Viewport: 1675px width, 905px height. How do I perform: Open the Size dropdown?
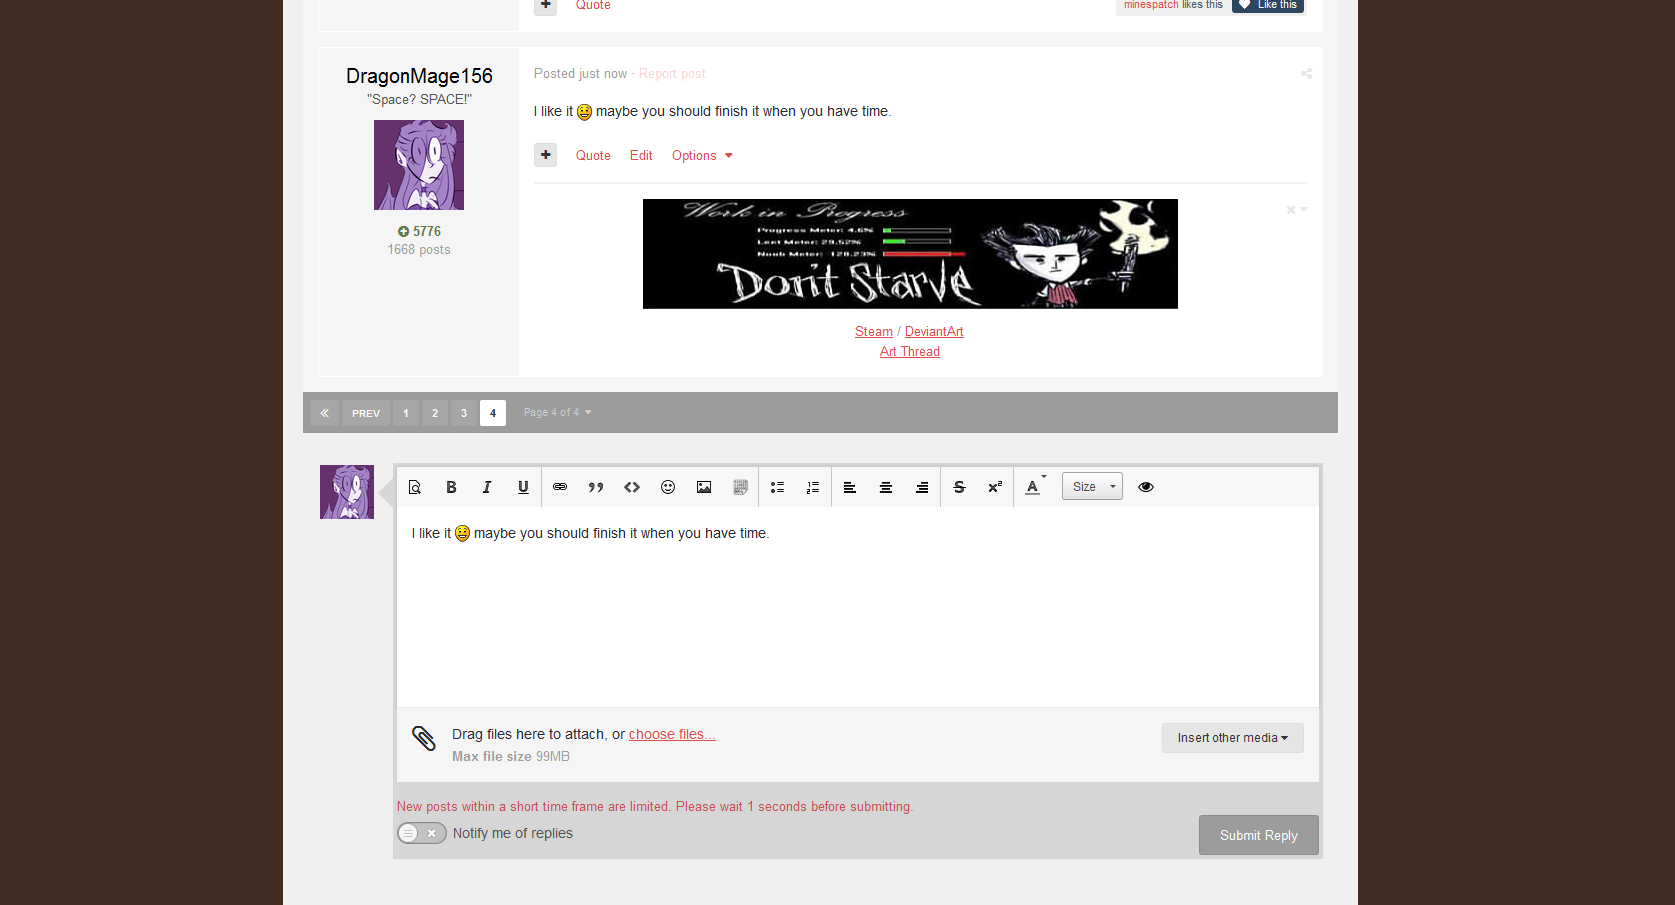(1092, 487)
